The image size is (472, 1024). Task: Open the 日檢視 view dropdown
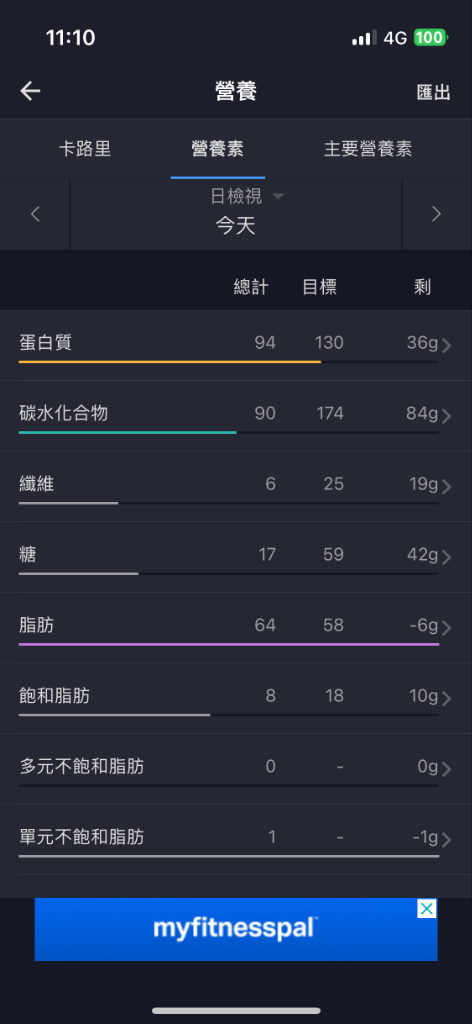[x=246, y=196]
